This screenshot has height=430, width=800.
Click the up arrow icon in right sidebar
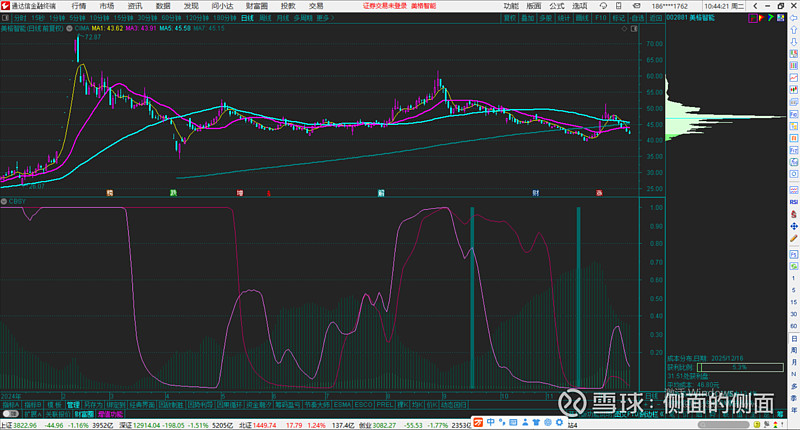coord(794,30)
